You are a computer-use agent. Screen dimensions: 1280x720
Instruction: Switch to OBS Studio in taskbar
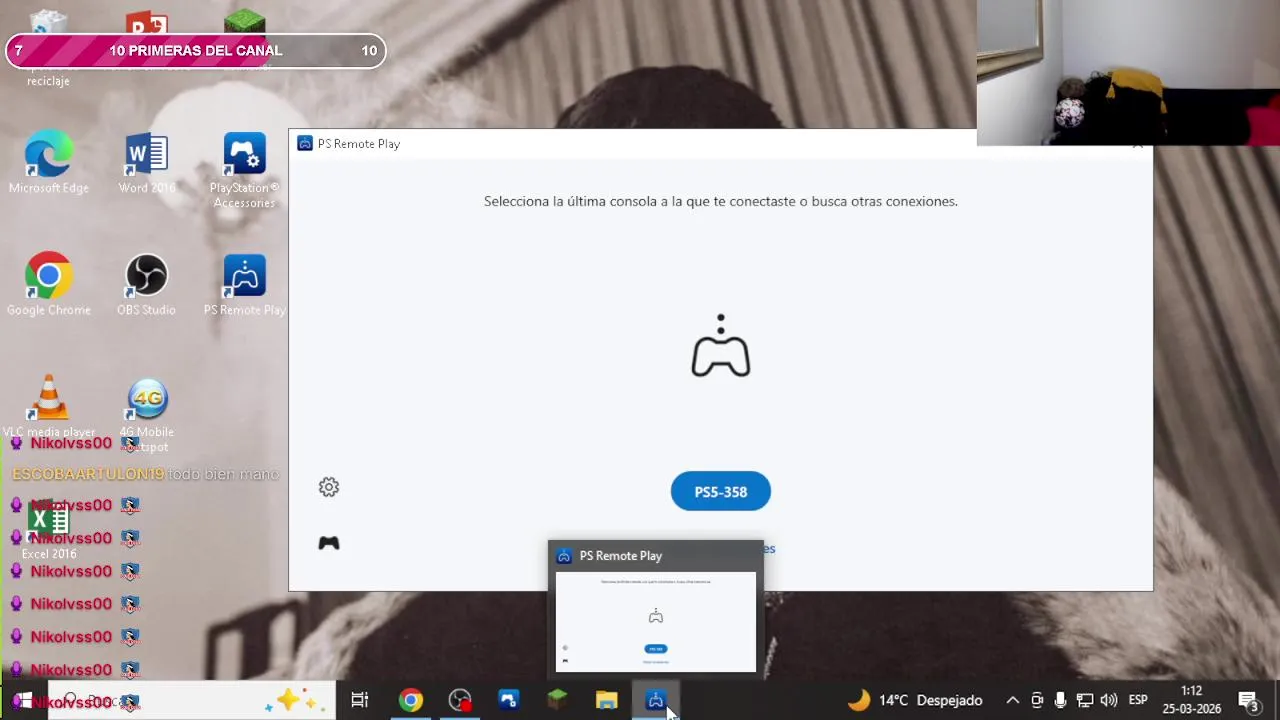[460, 700]
